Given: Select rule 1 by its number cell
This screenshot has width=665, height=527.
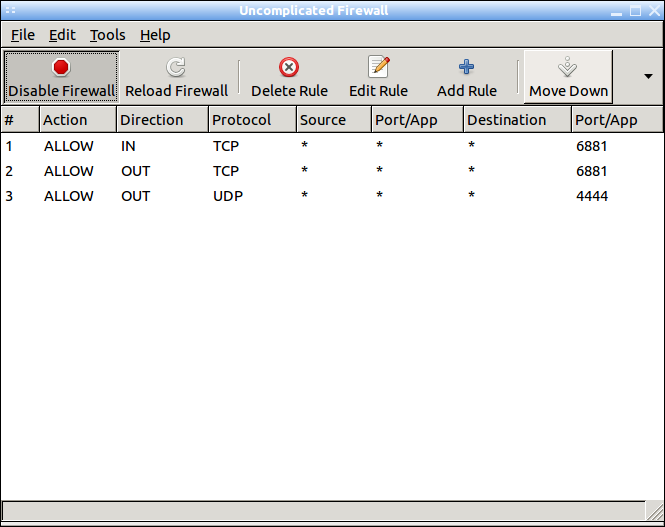Looking at the screenshot, I should (9, 146).
